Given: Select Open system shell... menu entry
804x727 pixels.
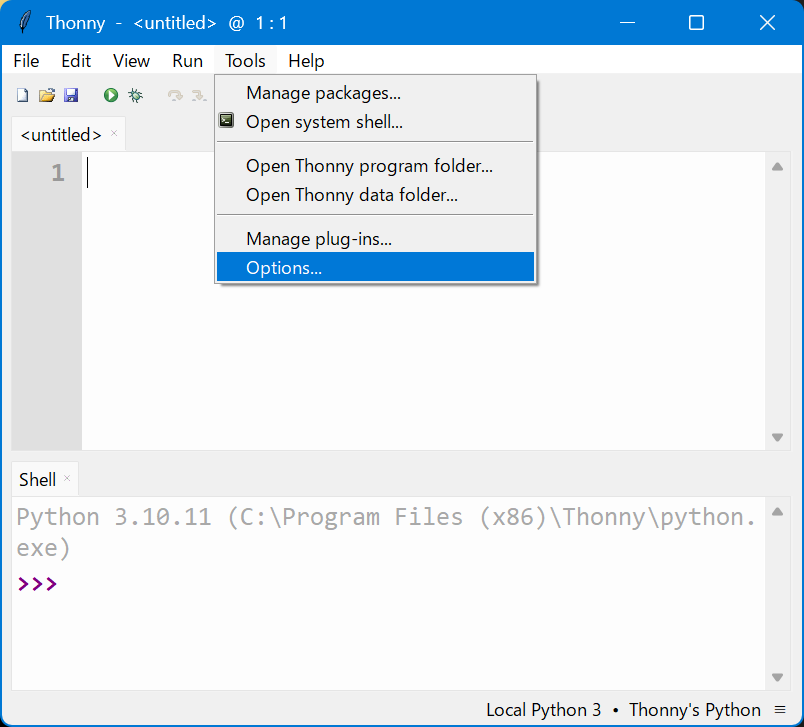Looking at the screenshot, I should pos(375,122).
